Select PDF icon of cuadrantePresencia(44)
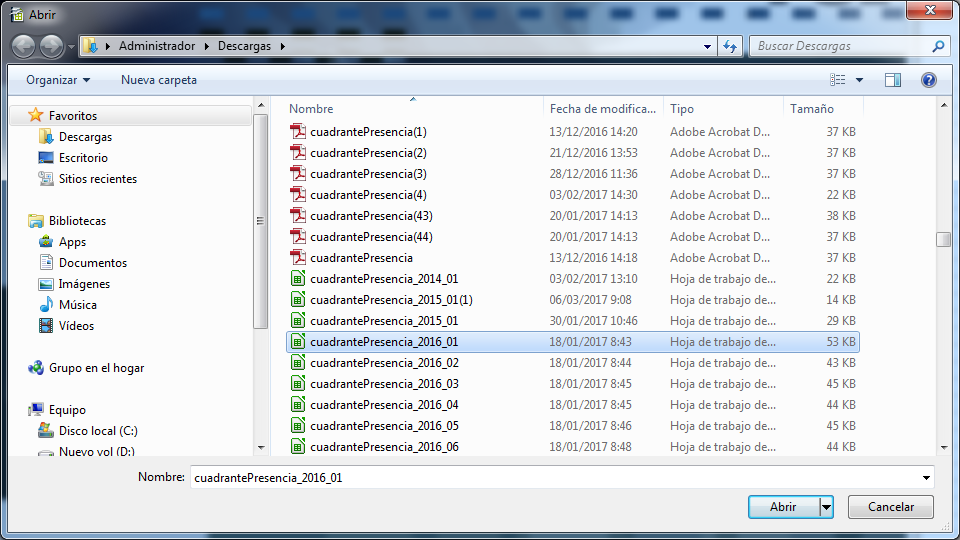Screen dimensions: 960x540 point(298,236)
